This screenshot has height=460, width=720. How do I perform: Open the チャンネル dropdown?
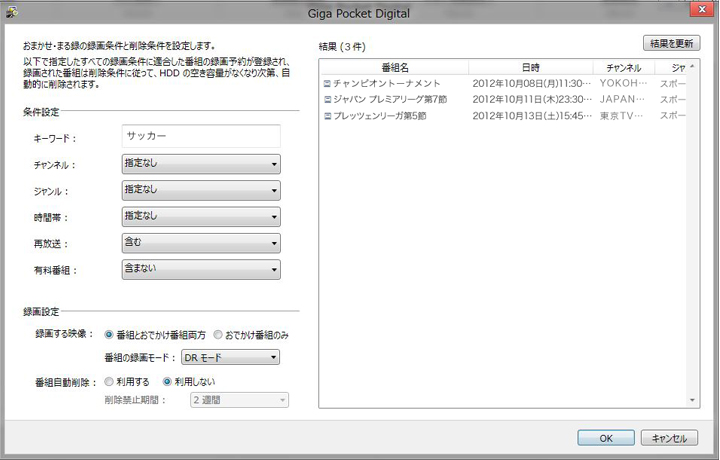click(x=200, y=164)
